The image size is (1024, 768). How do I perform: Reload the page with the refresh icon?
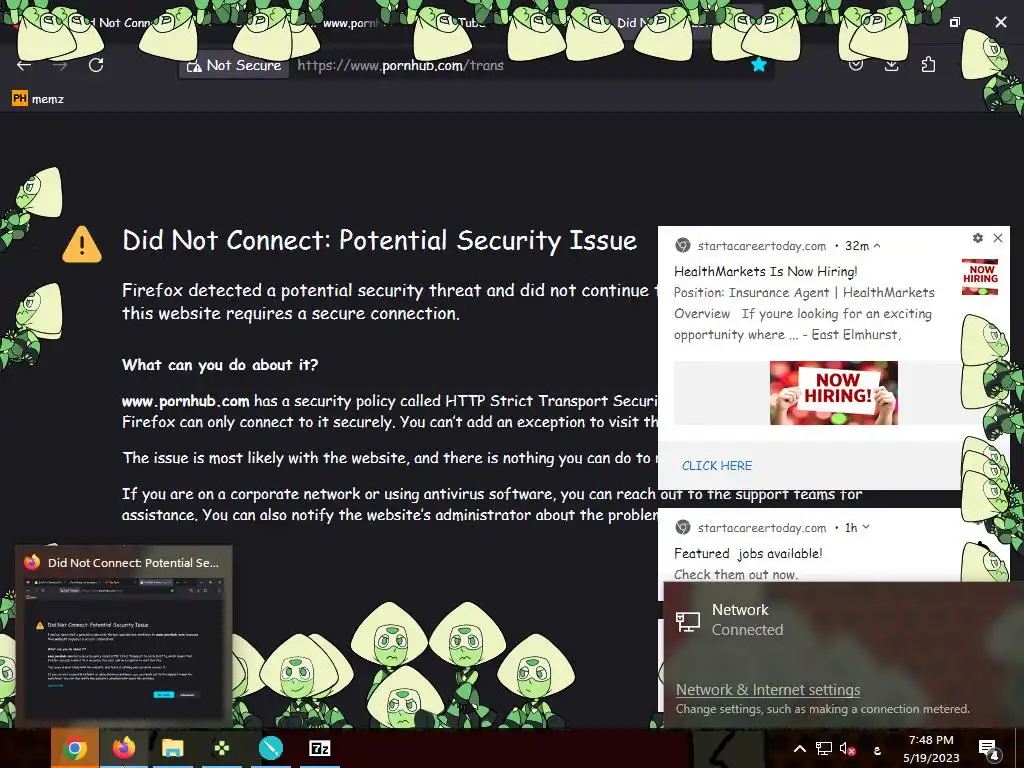96,65
